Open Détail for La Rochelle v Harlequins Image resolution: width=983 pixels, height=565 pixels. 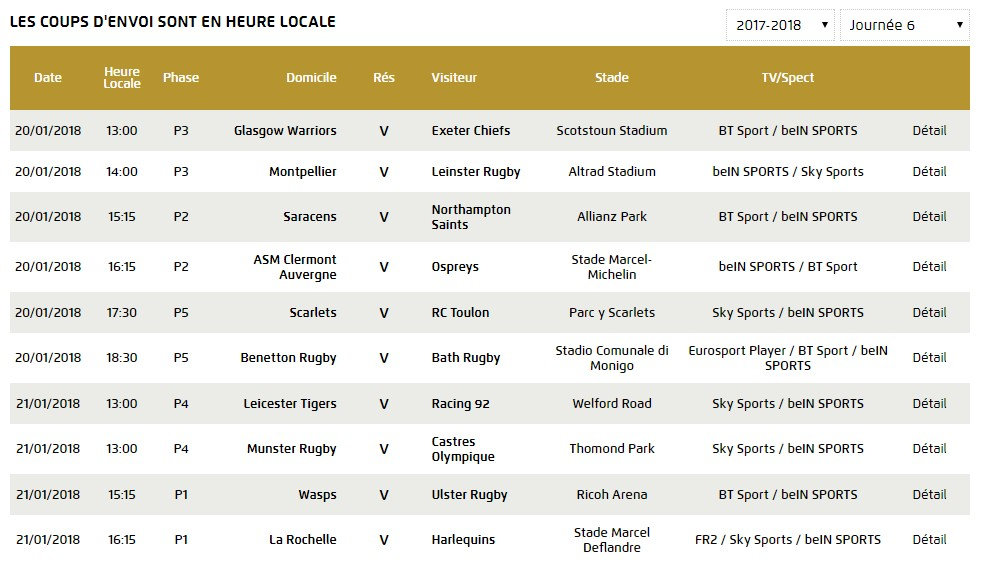(929, 539)
